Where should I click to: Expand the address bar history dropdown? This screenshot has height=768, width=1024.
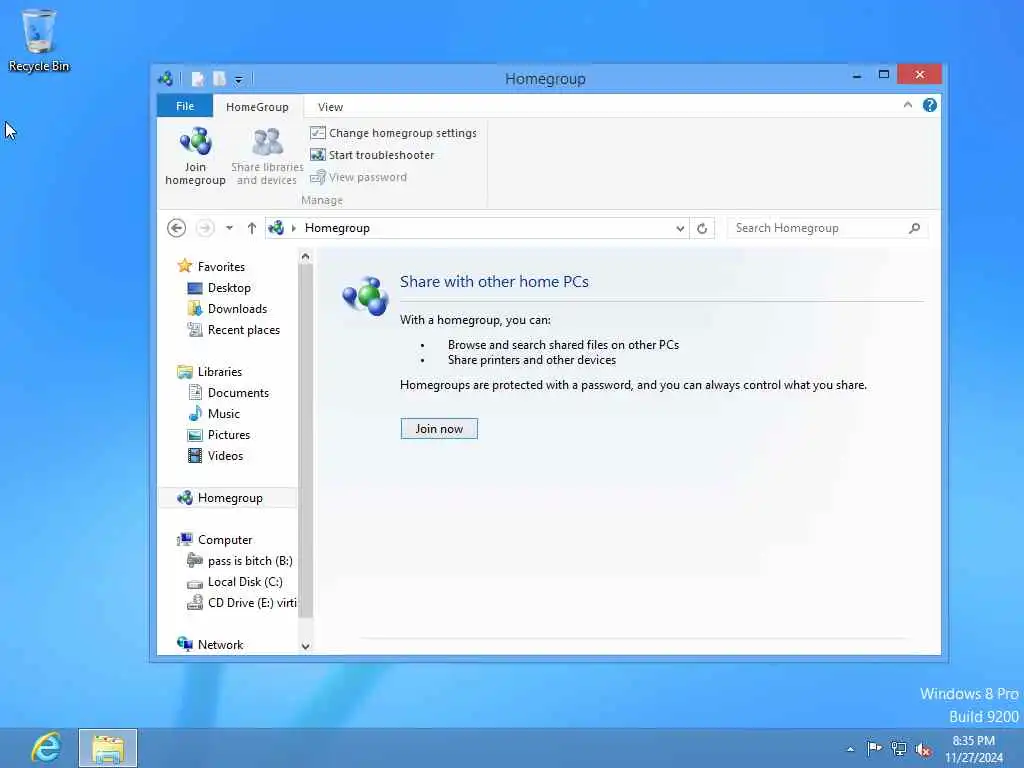(680, 228)
